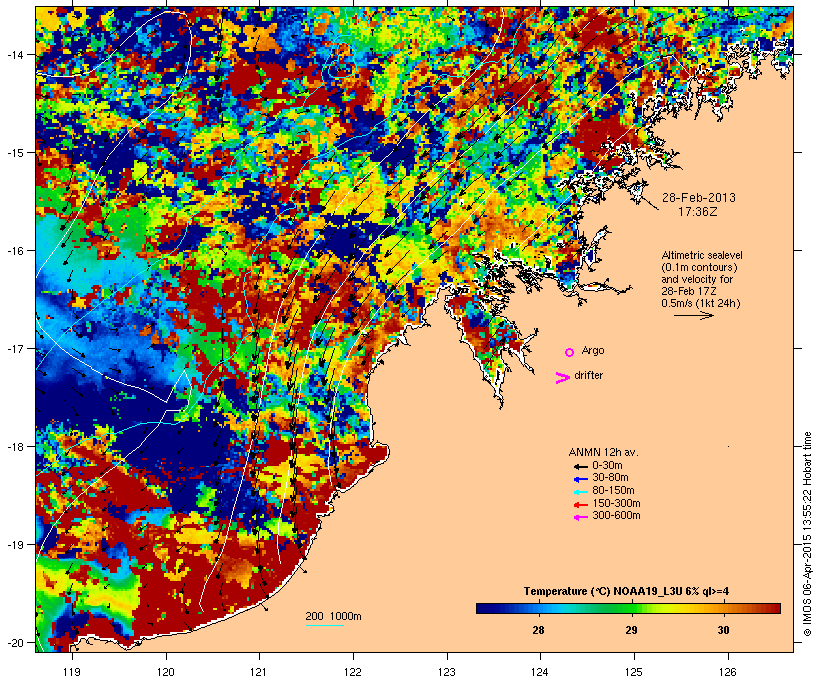Click the 121 longitude axis label

[259, 672]
